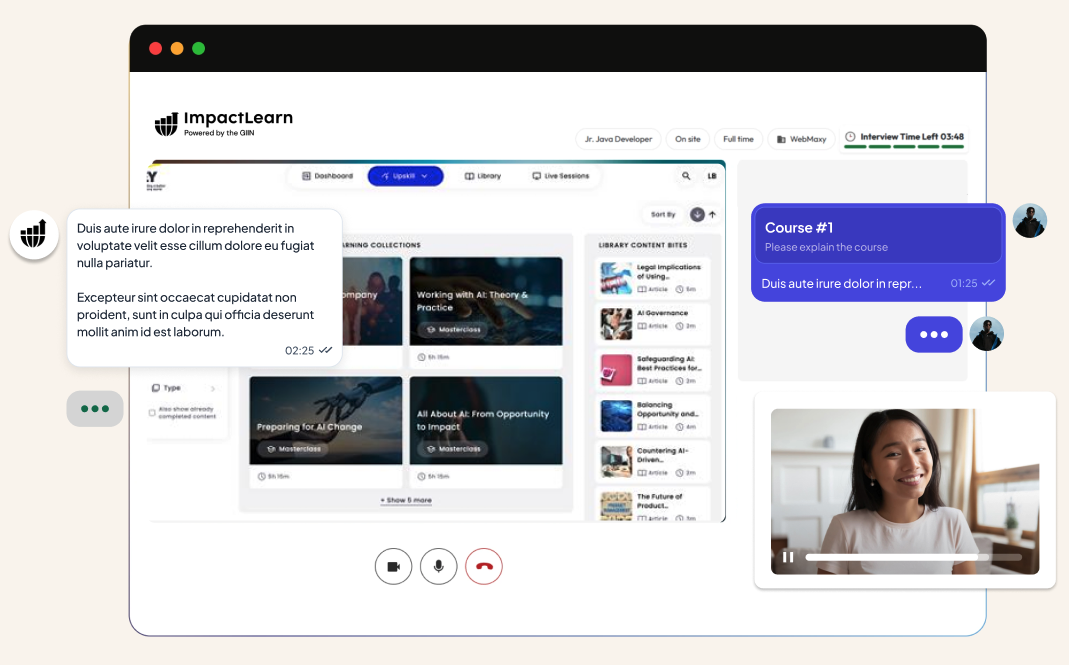
Task: Enable 'Also show already completed content' checkbox
Action: tap(152, 412)
